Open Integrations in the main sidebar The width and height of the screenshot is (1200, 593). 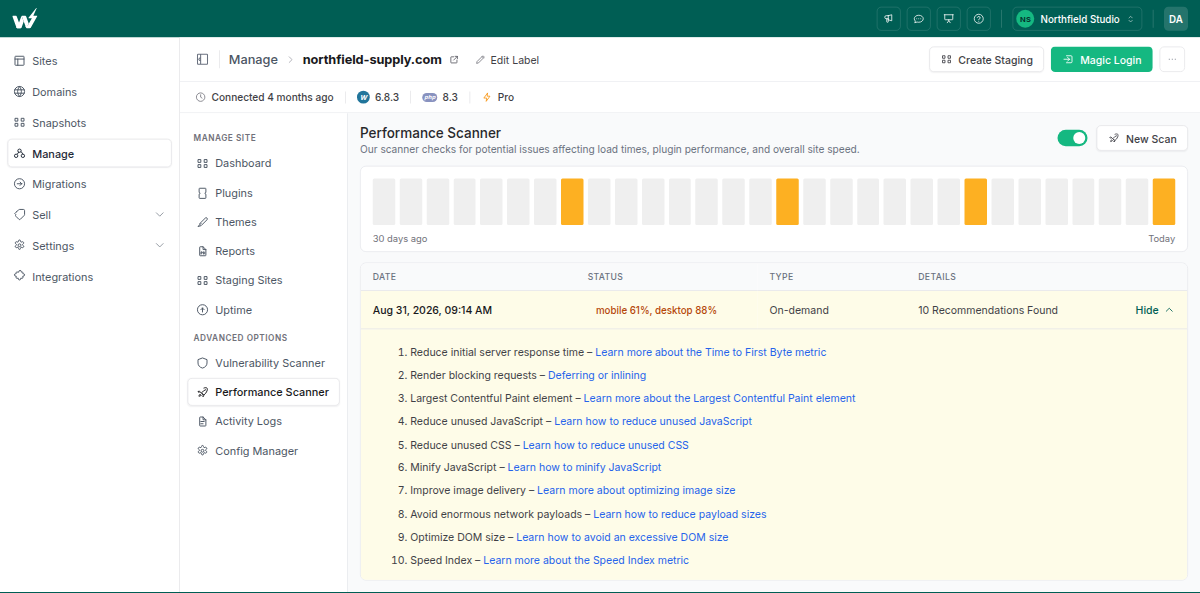point(89,277)
